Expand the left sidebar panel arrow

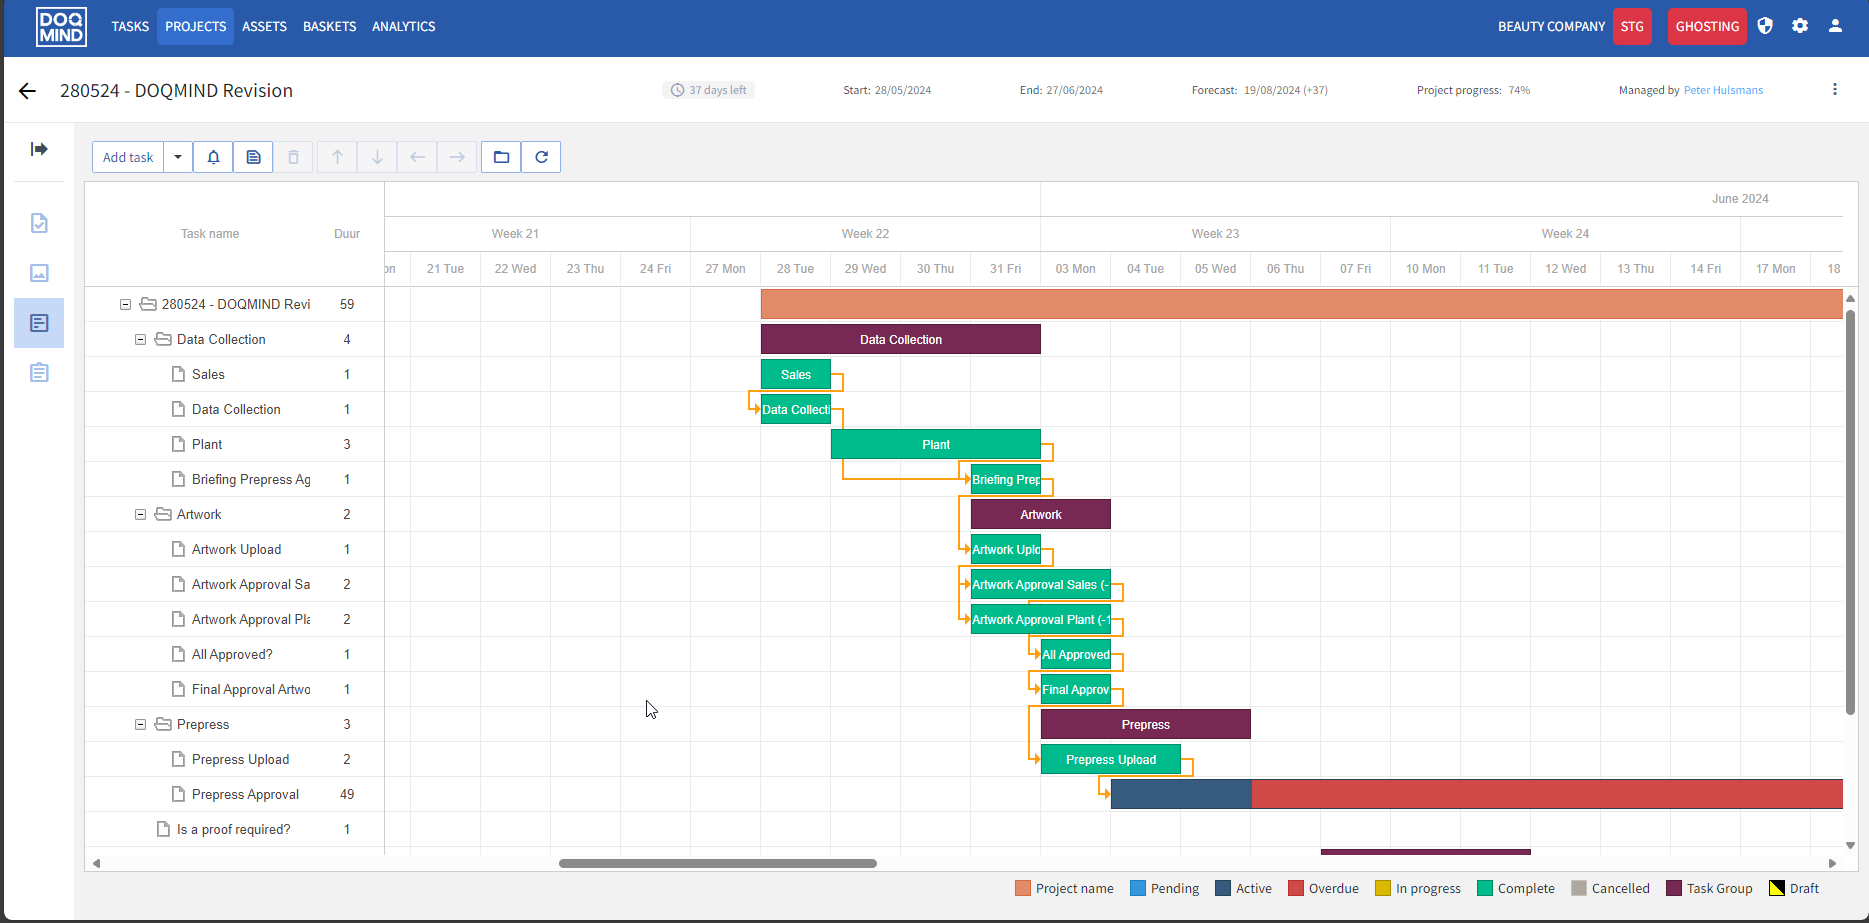[39, 149]
